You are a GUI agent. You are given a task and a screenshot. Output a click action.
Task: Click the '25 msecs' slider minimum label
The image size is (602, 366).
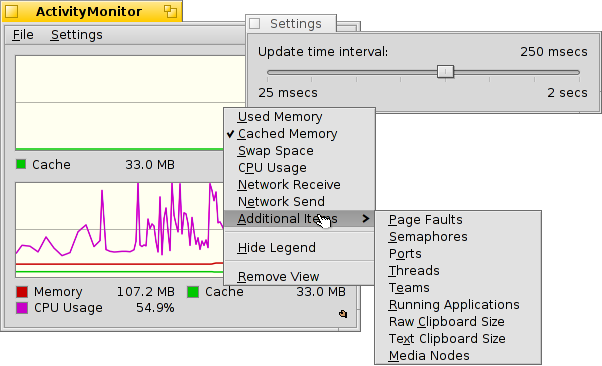click(x=288, y=93)
